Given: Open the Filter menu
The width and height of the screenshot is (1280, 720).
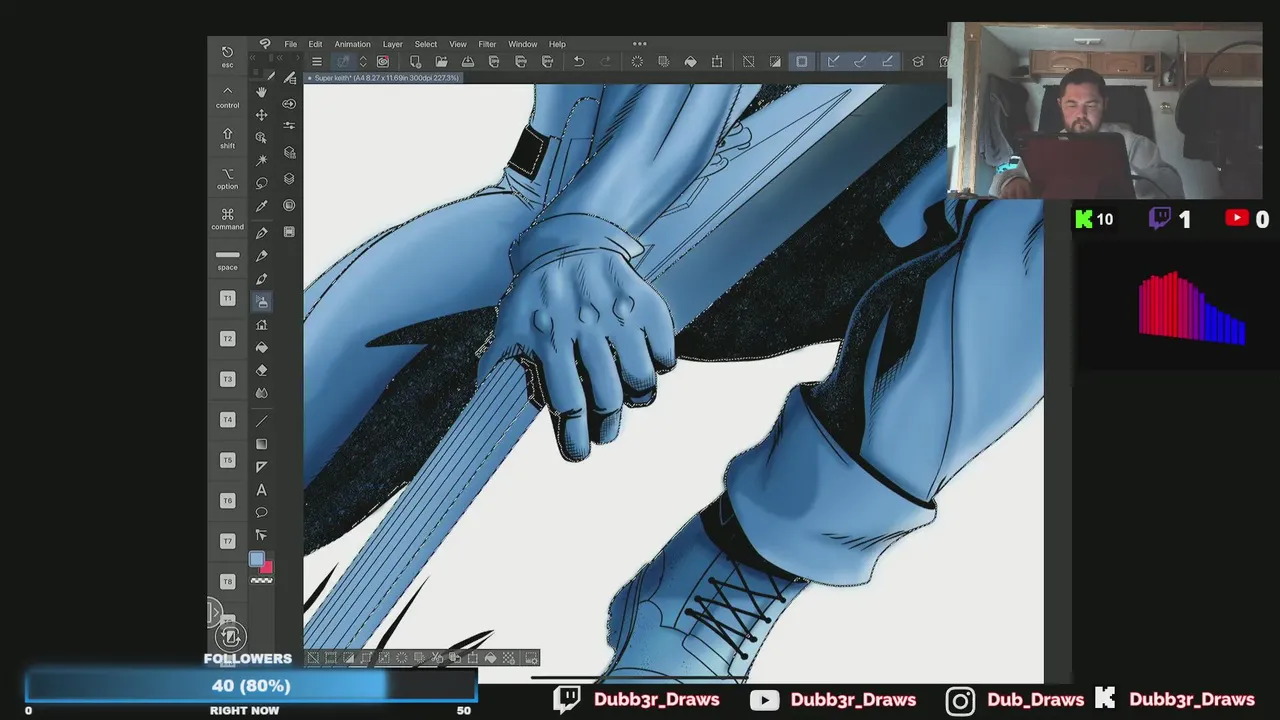Looking at the screenshot, I should click(x=487, y=44).
